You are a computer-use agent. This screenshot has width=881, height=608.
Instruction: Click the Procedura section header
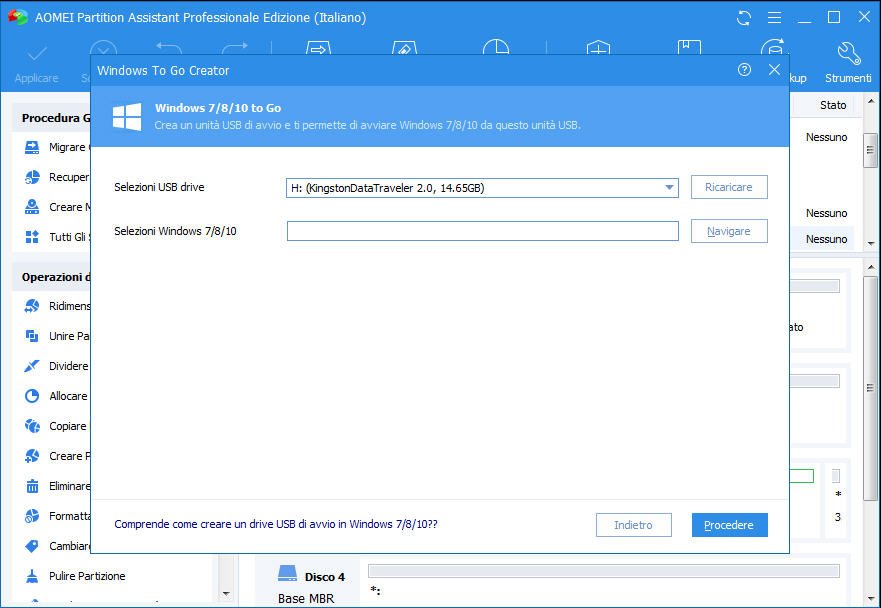coord(51,118)
